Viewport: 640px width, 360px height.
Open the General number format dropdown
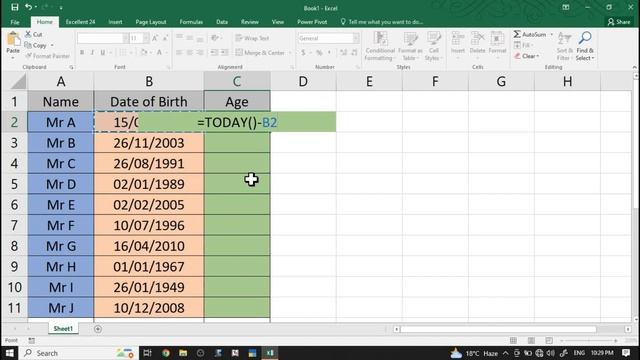point(356,38)
